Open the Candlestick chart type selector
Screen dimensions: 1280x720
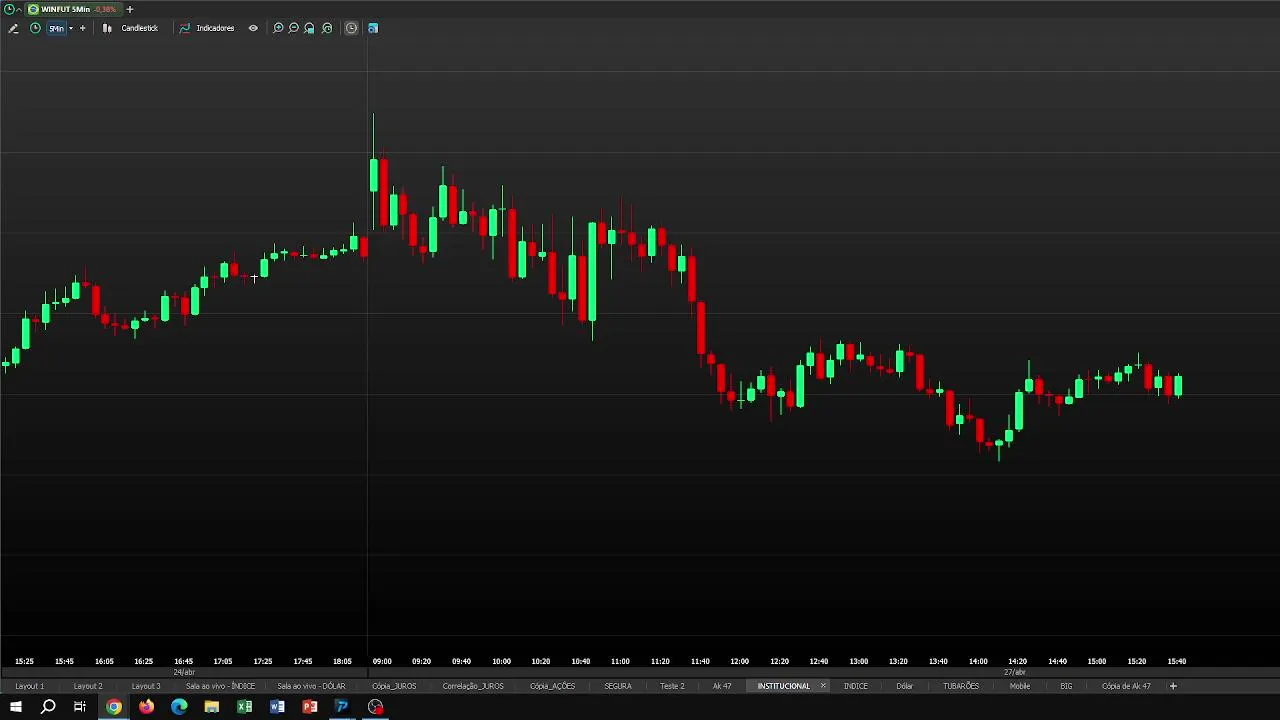coord(139,28)
